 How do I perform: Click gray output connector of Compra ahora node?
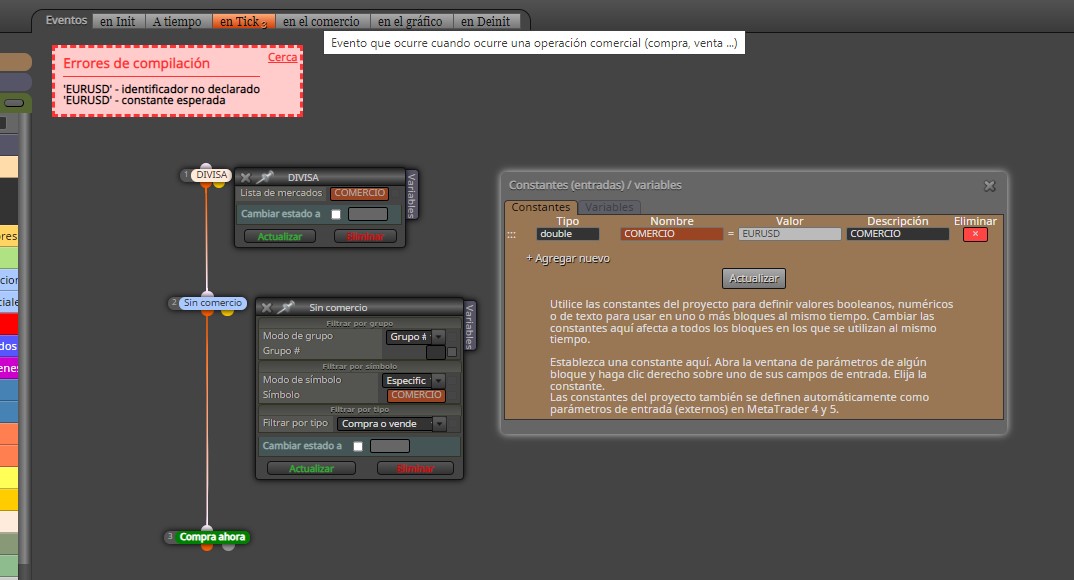pos(229,546)
